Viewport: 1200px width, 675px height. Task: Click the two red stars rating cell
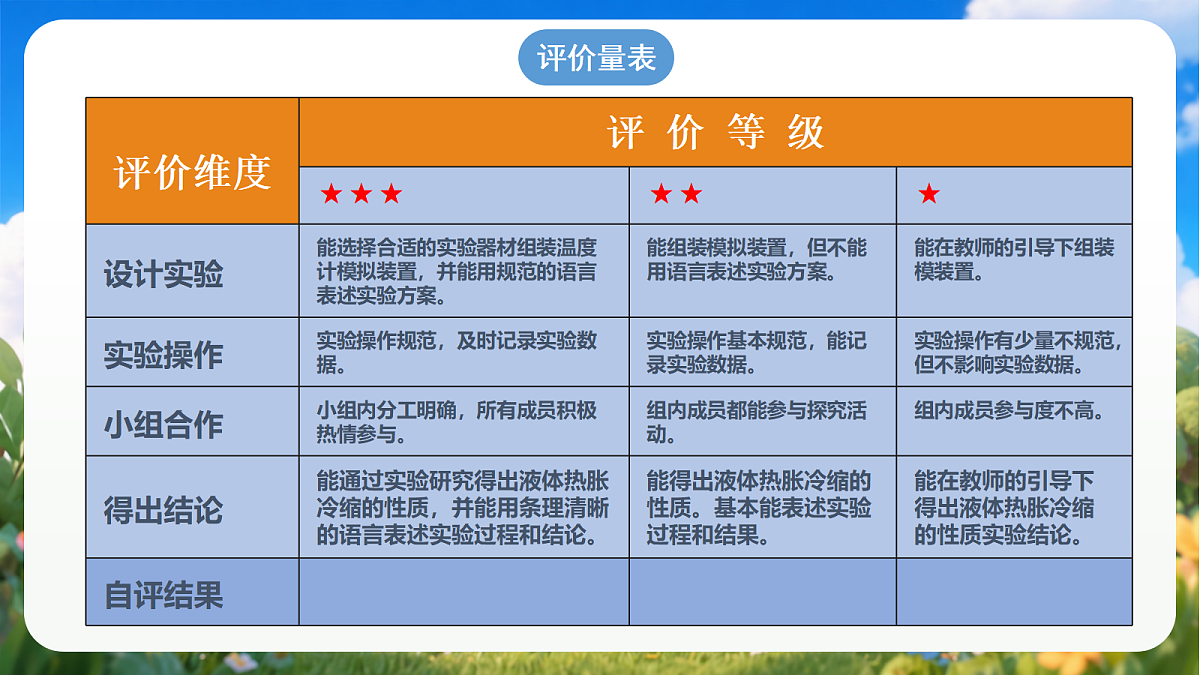pyautogui.click(x=762, y=195)
